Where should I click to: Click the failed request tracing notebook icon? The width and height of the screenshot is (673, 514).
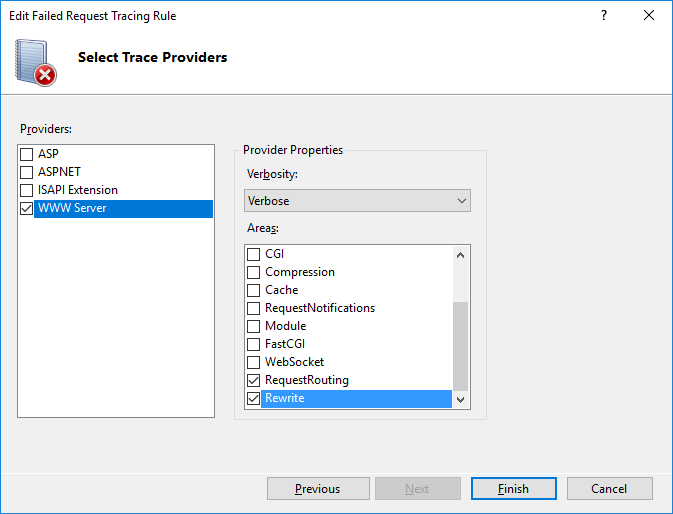coord(35,63)
